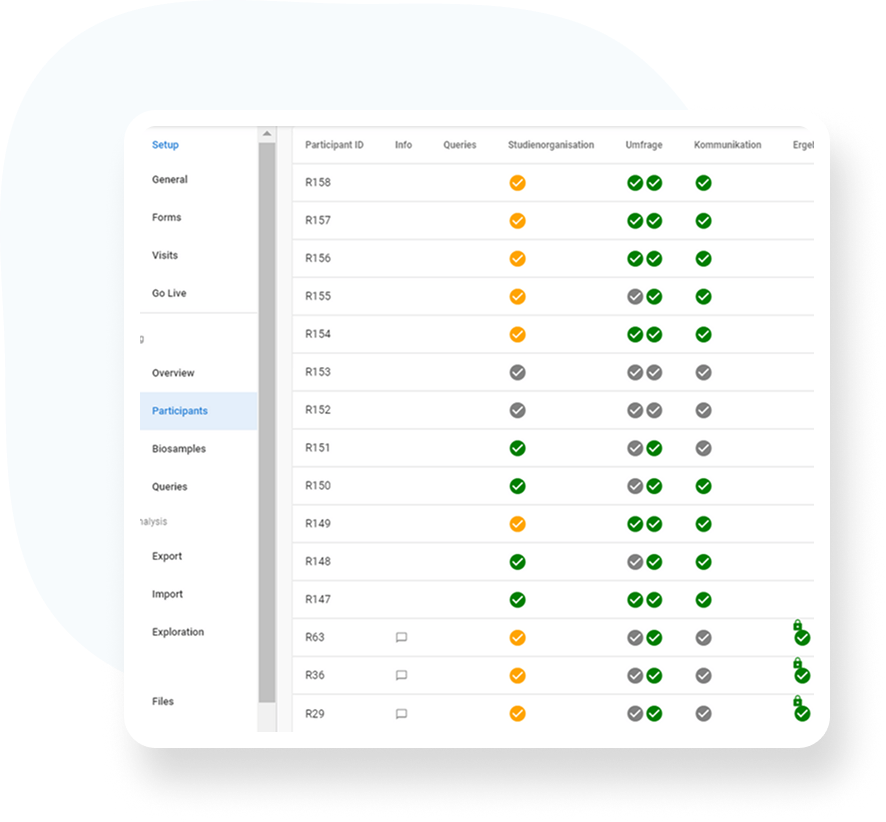Click first gray Umfrage icon for R155

coord(634,297)
